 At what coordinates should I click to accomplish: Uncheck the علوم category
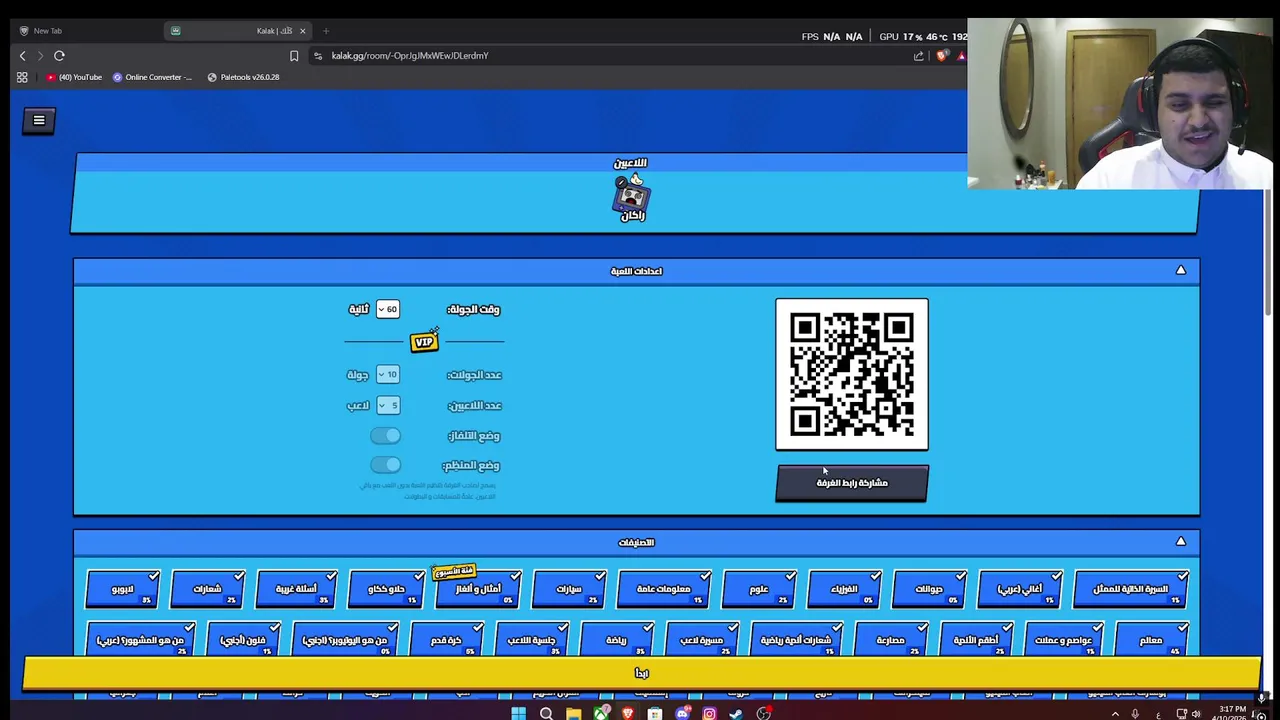point(759,589)
